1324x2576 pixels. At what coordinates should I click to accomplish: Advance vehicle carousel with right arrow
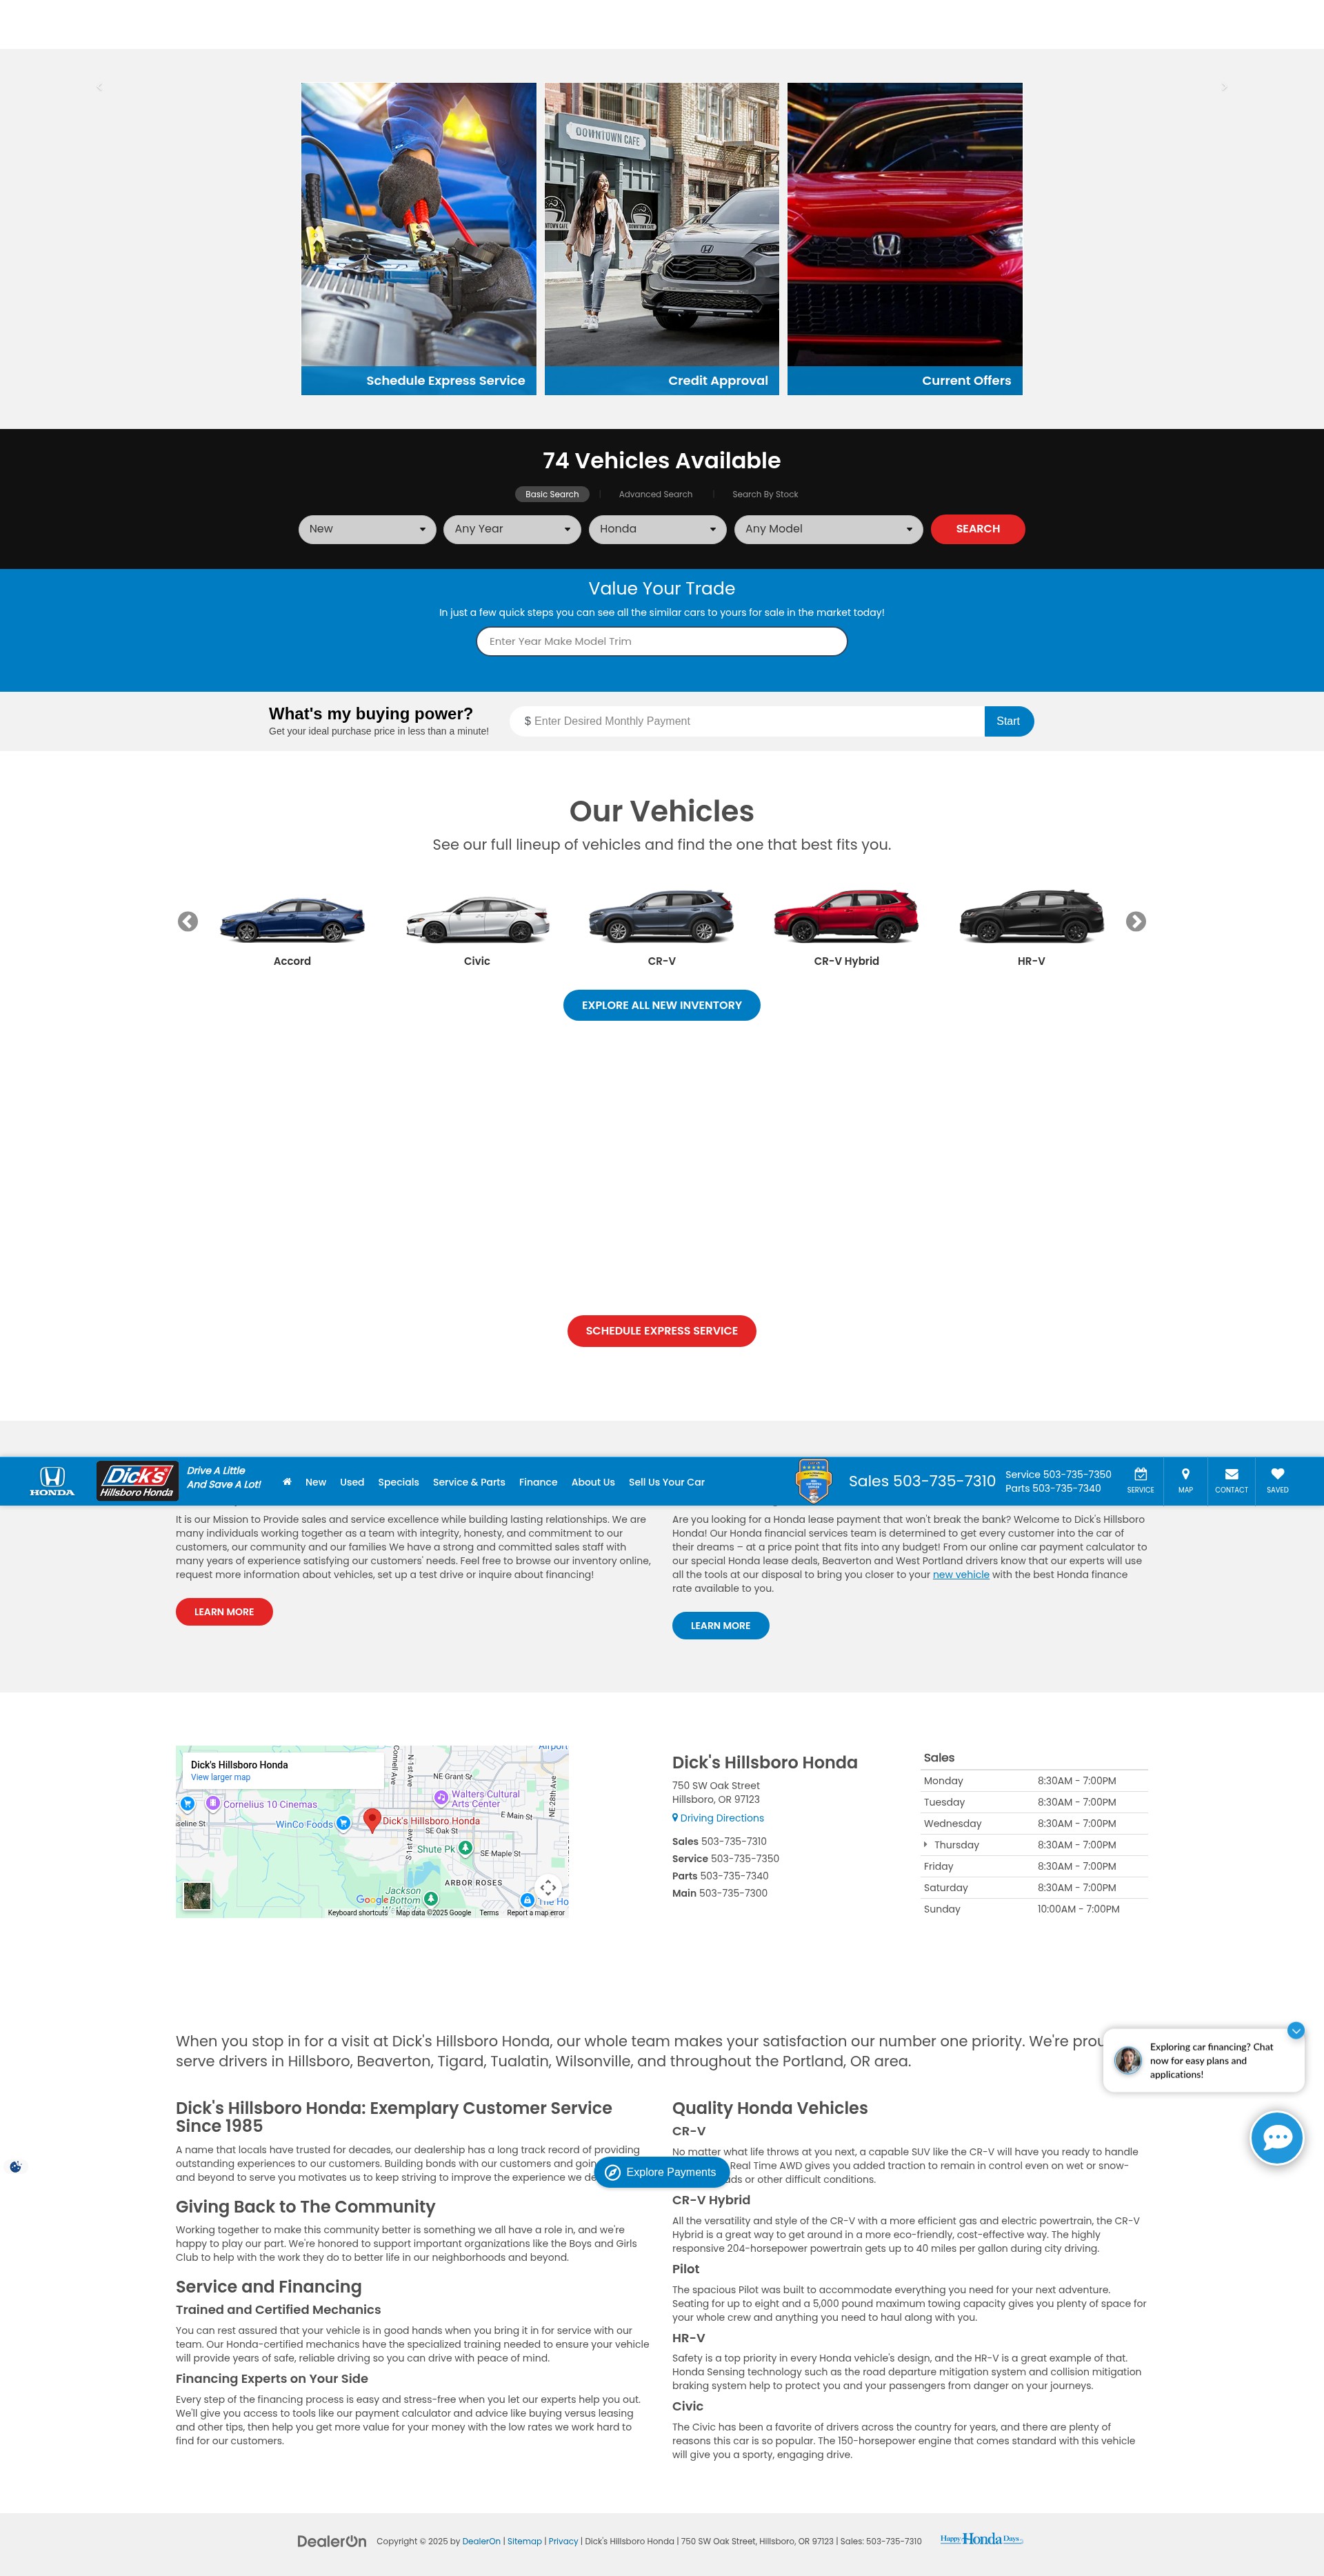[1136, 921]
